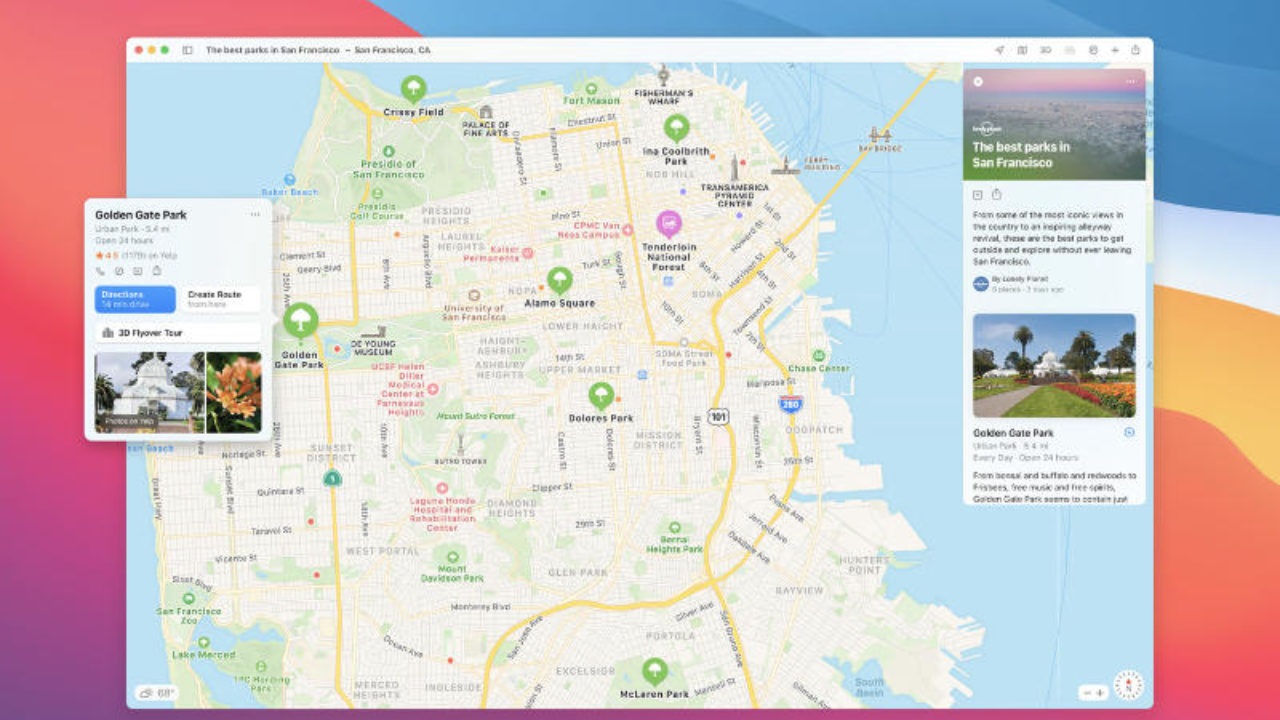Start the 3D Flyover Tour
The image size is (1280, 720).
[178, 333]
